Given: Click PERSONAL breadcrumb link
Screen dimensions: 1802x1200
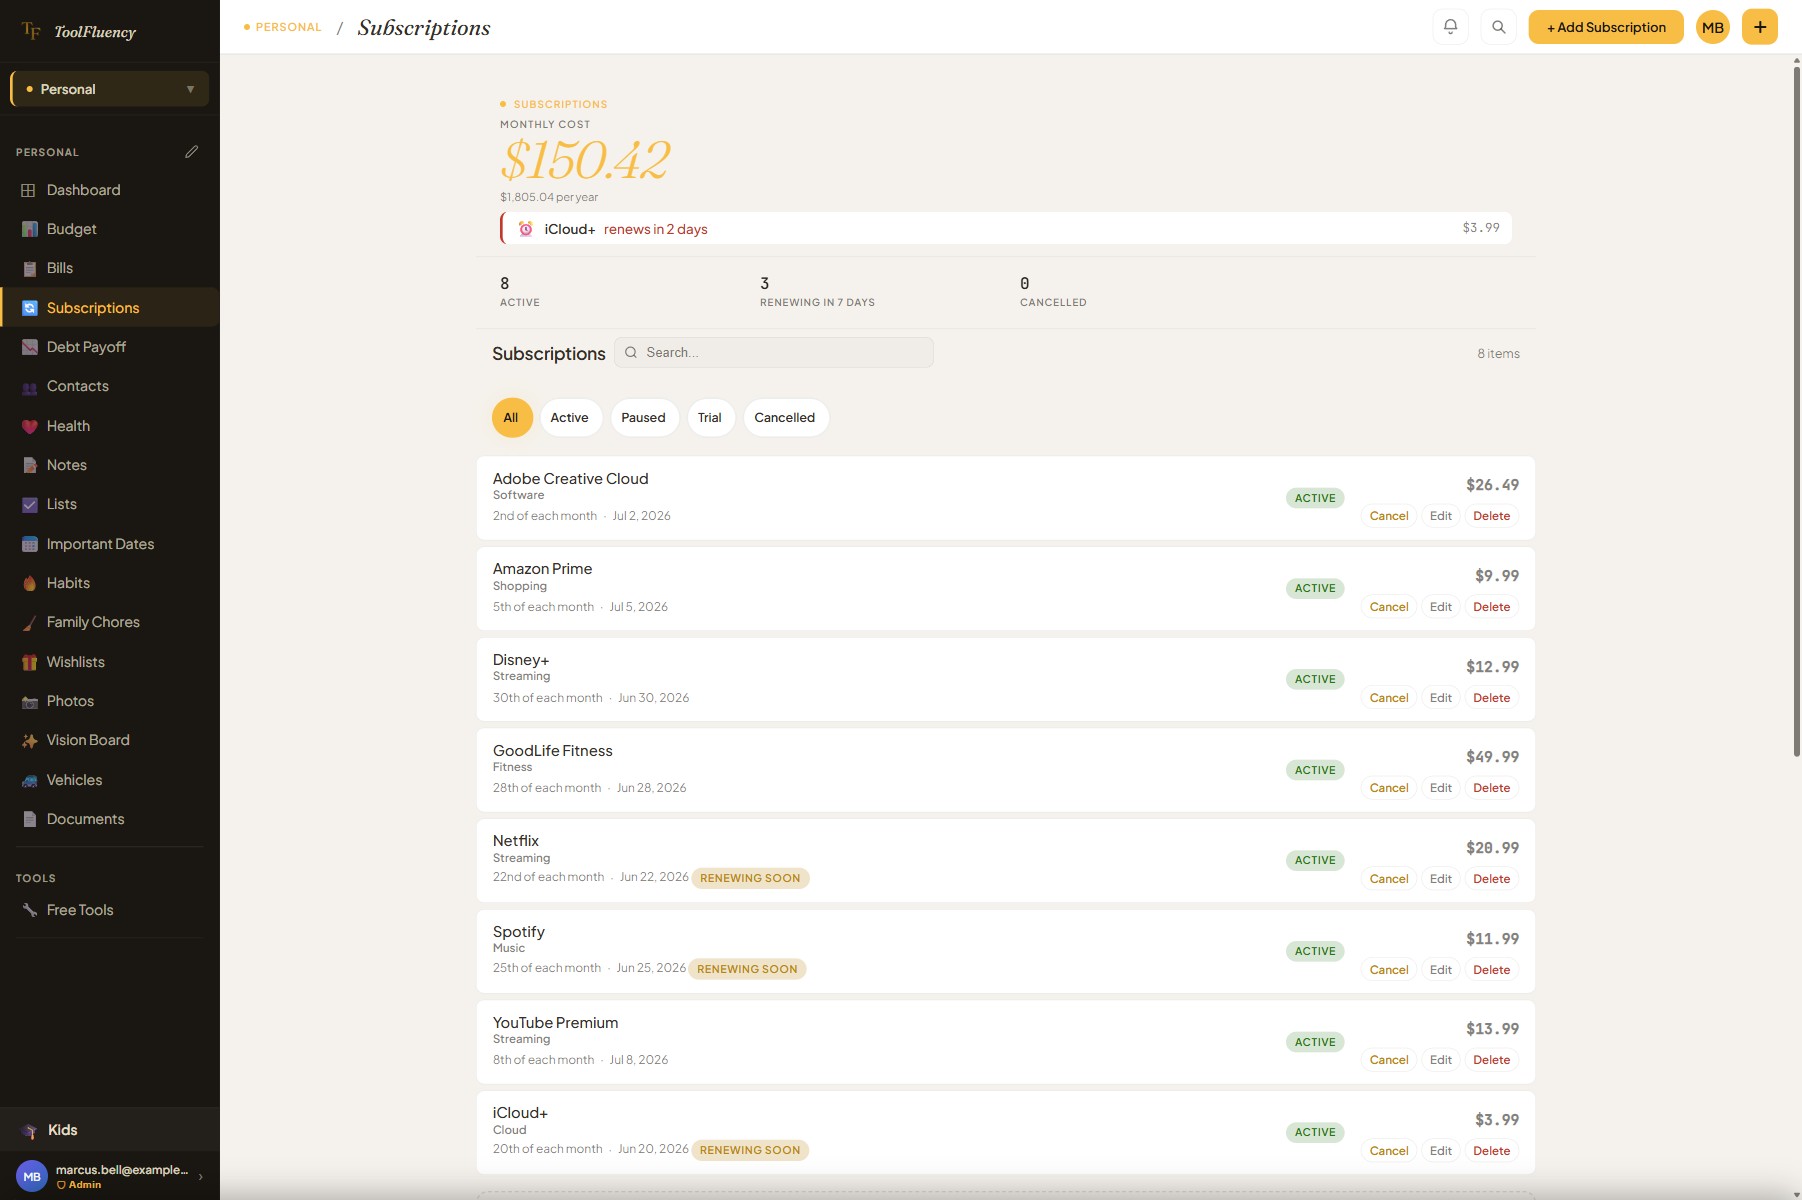Looking at the screenshot, I should (288, 27).
